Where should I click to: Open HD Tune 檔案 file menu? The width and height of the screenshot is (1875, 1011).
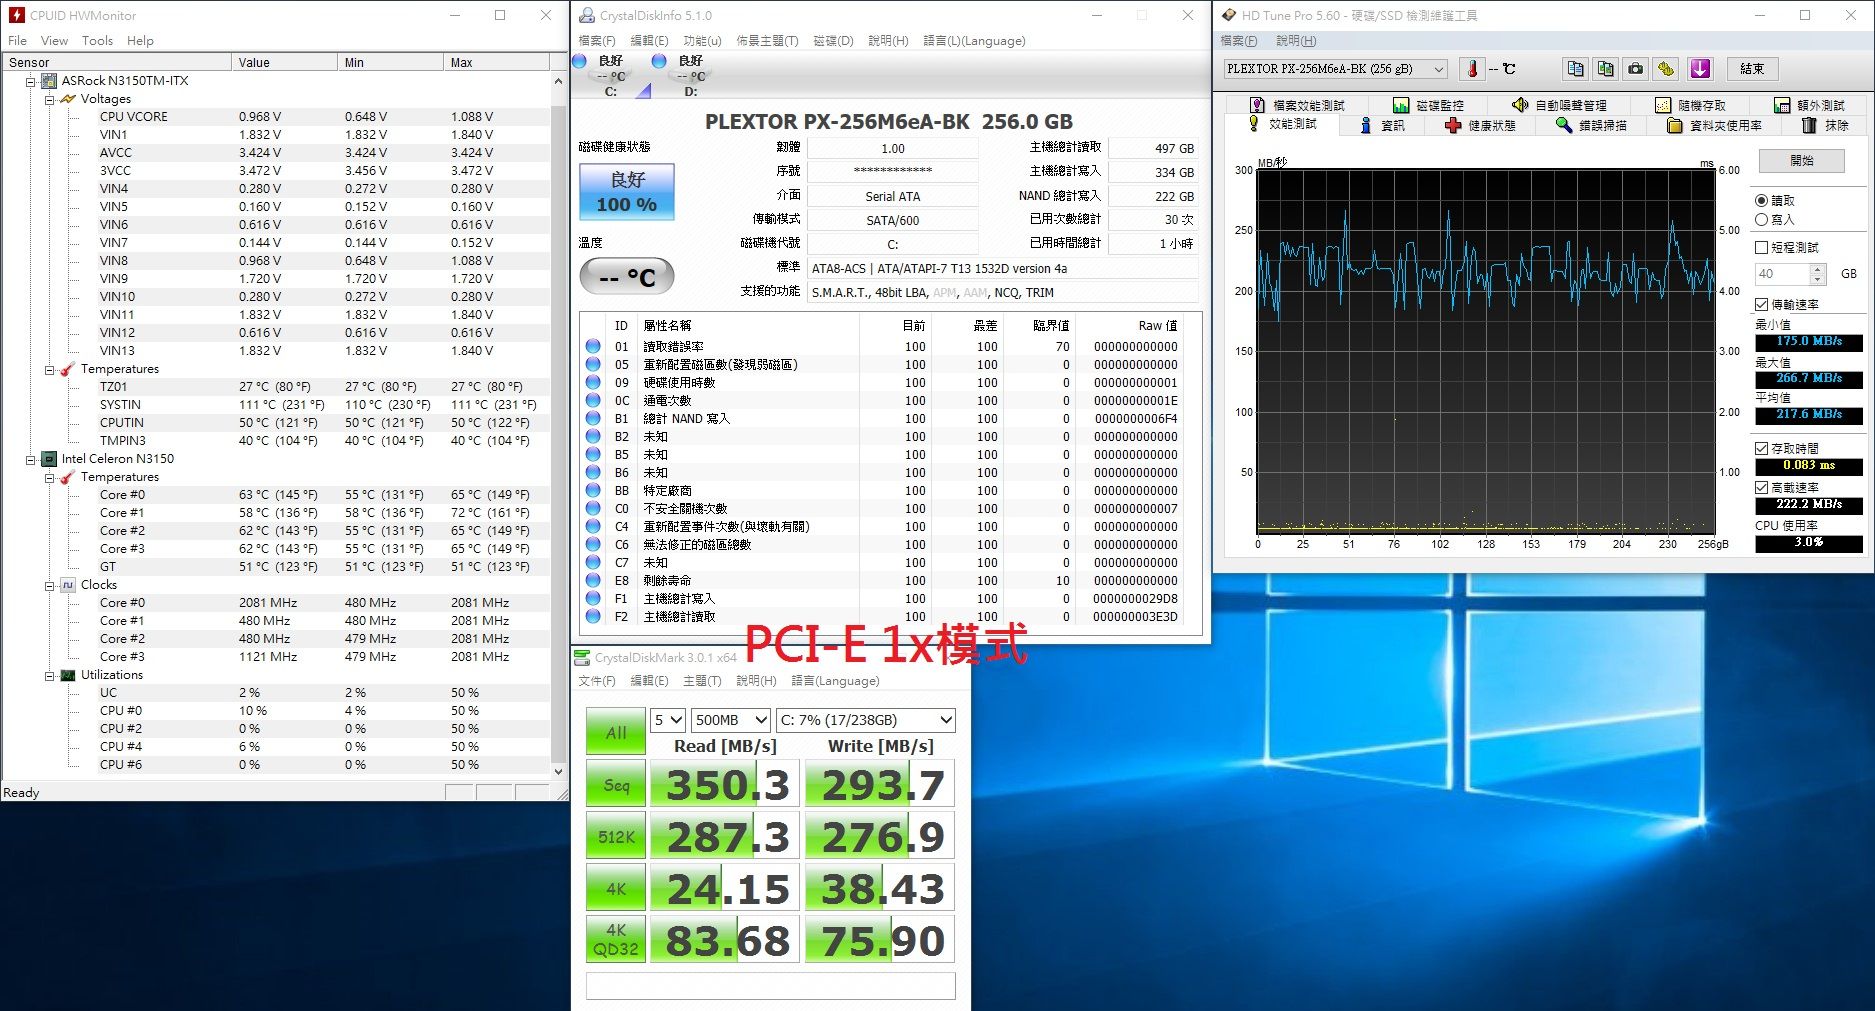pos(1238,41)
